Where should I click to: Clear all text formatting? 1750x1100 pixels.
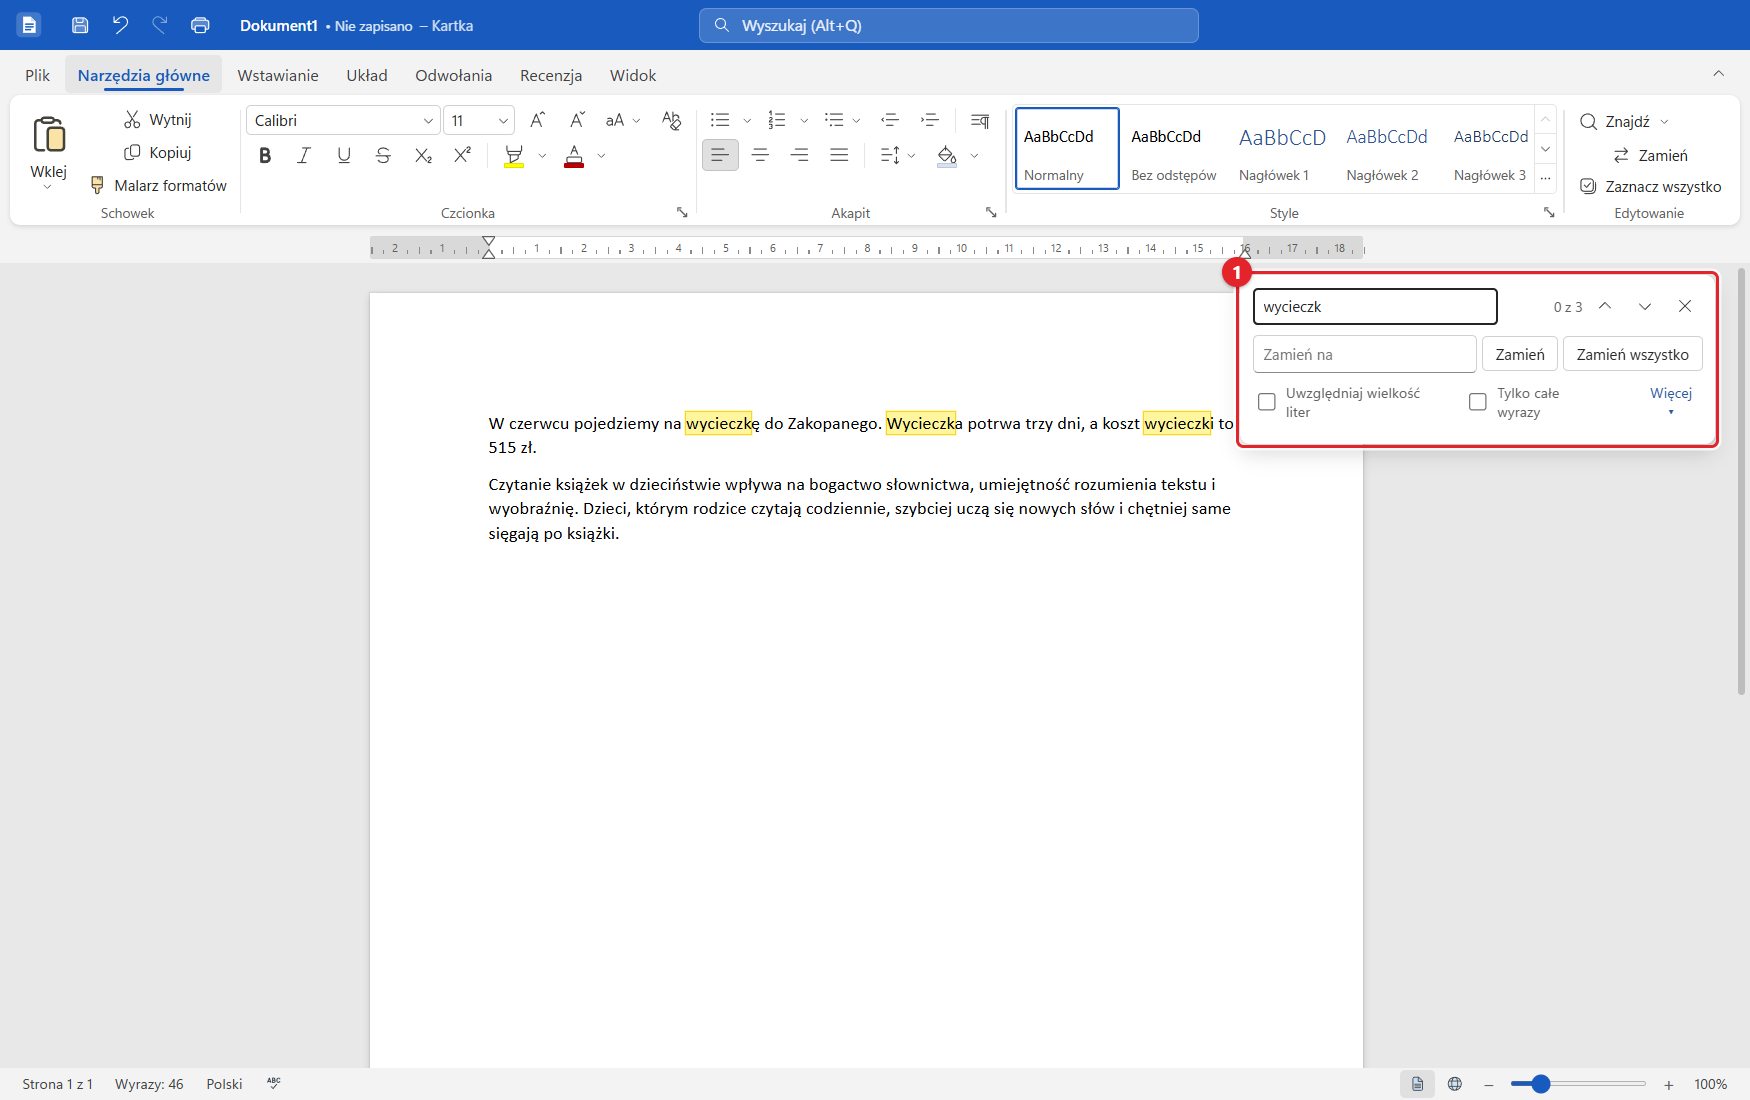pyautogui.click(x=672, y=120)
